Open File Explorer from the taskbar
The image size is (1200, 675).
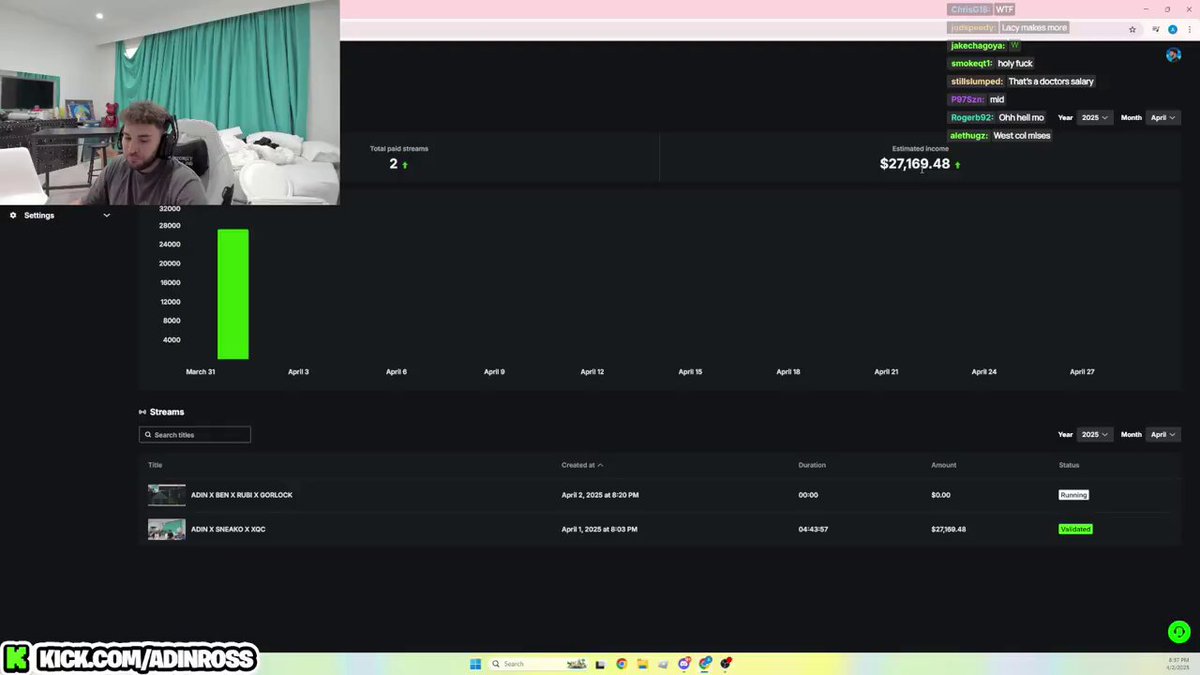click(x=642, y=664)
